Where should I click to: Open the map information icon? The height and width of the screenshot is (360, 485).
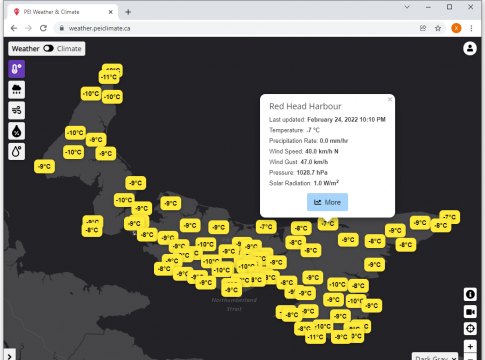click(470, 294)
